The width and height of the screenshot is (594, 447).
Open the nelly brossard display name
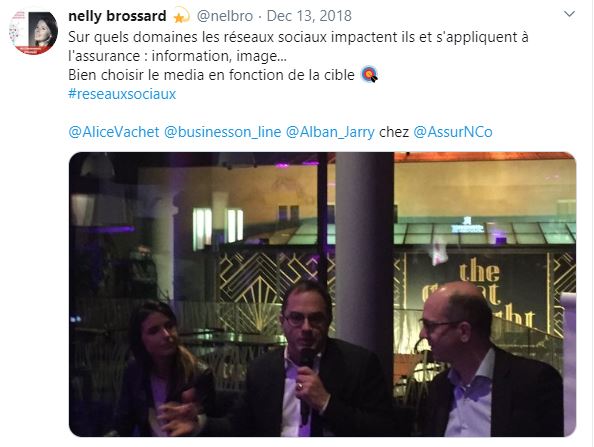117,16
